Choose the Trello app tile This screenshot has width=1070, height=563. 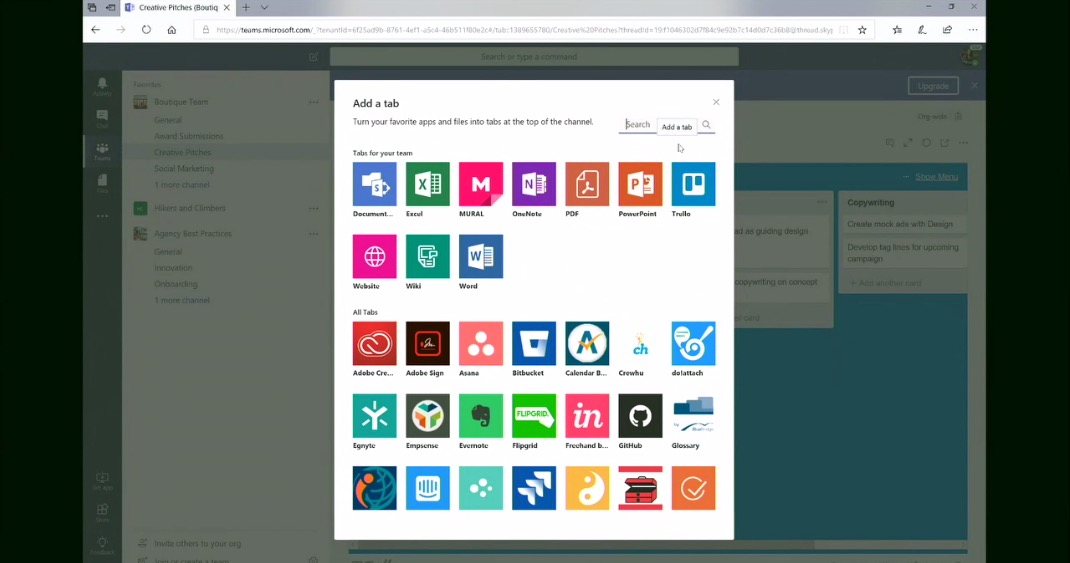pos(693,184)
